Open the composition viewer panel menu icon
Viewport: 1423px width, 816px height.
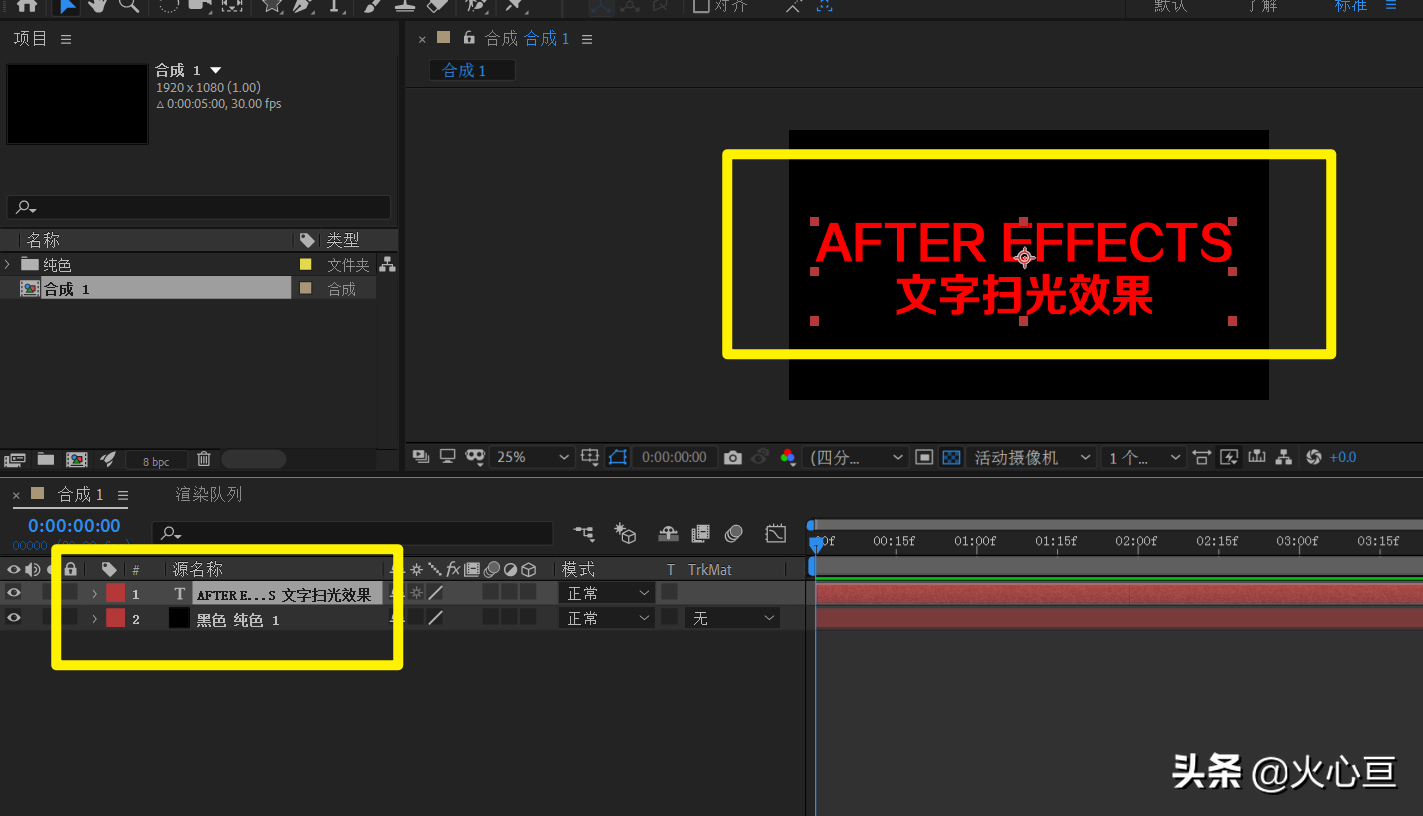(587, 39)
